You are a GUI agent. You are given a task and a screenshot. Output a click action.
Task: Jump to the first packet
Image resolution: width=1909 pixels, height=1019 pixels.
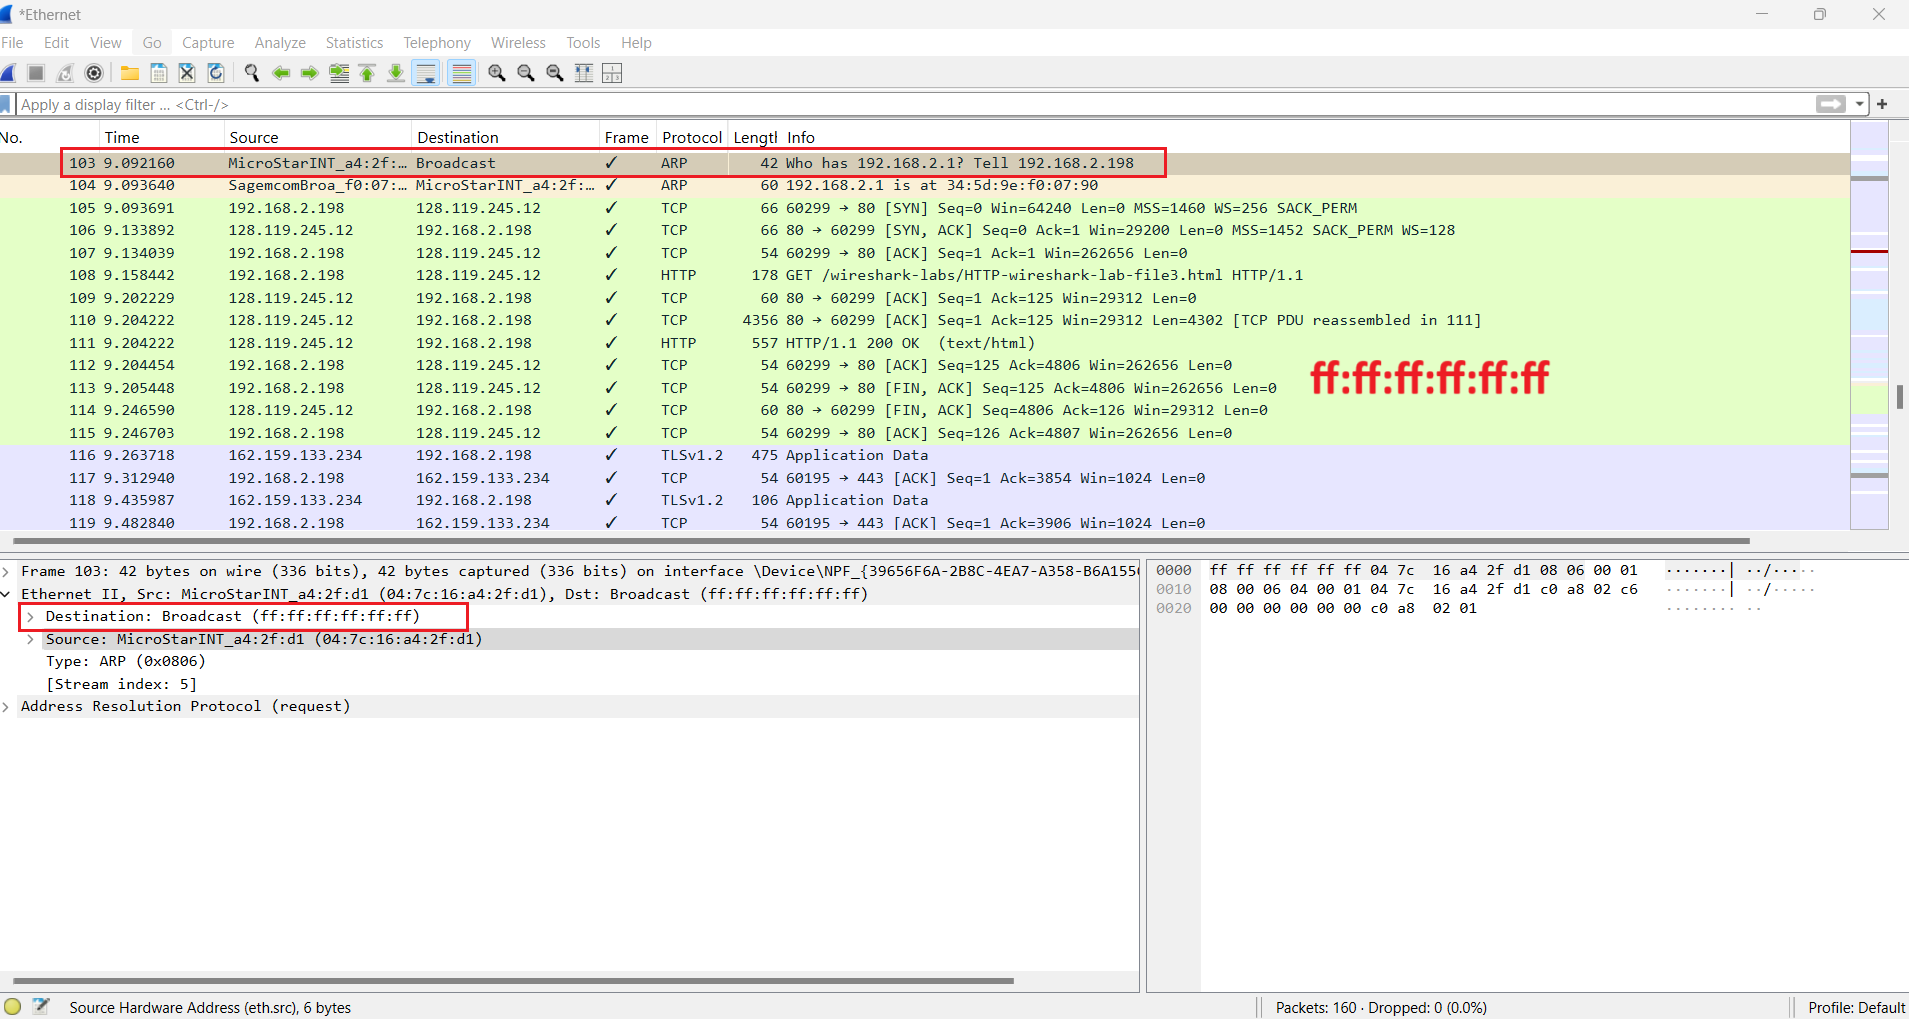[x=367, y=73]
